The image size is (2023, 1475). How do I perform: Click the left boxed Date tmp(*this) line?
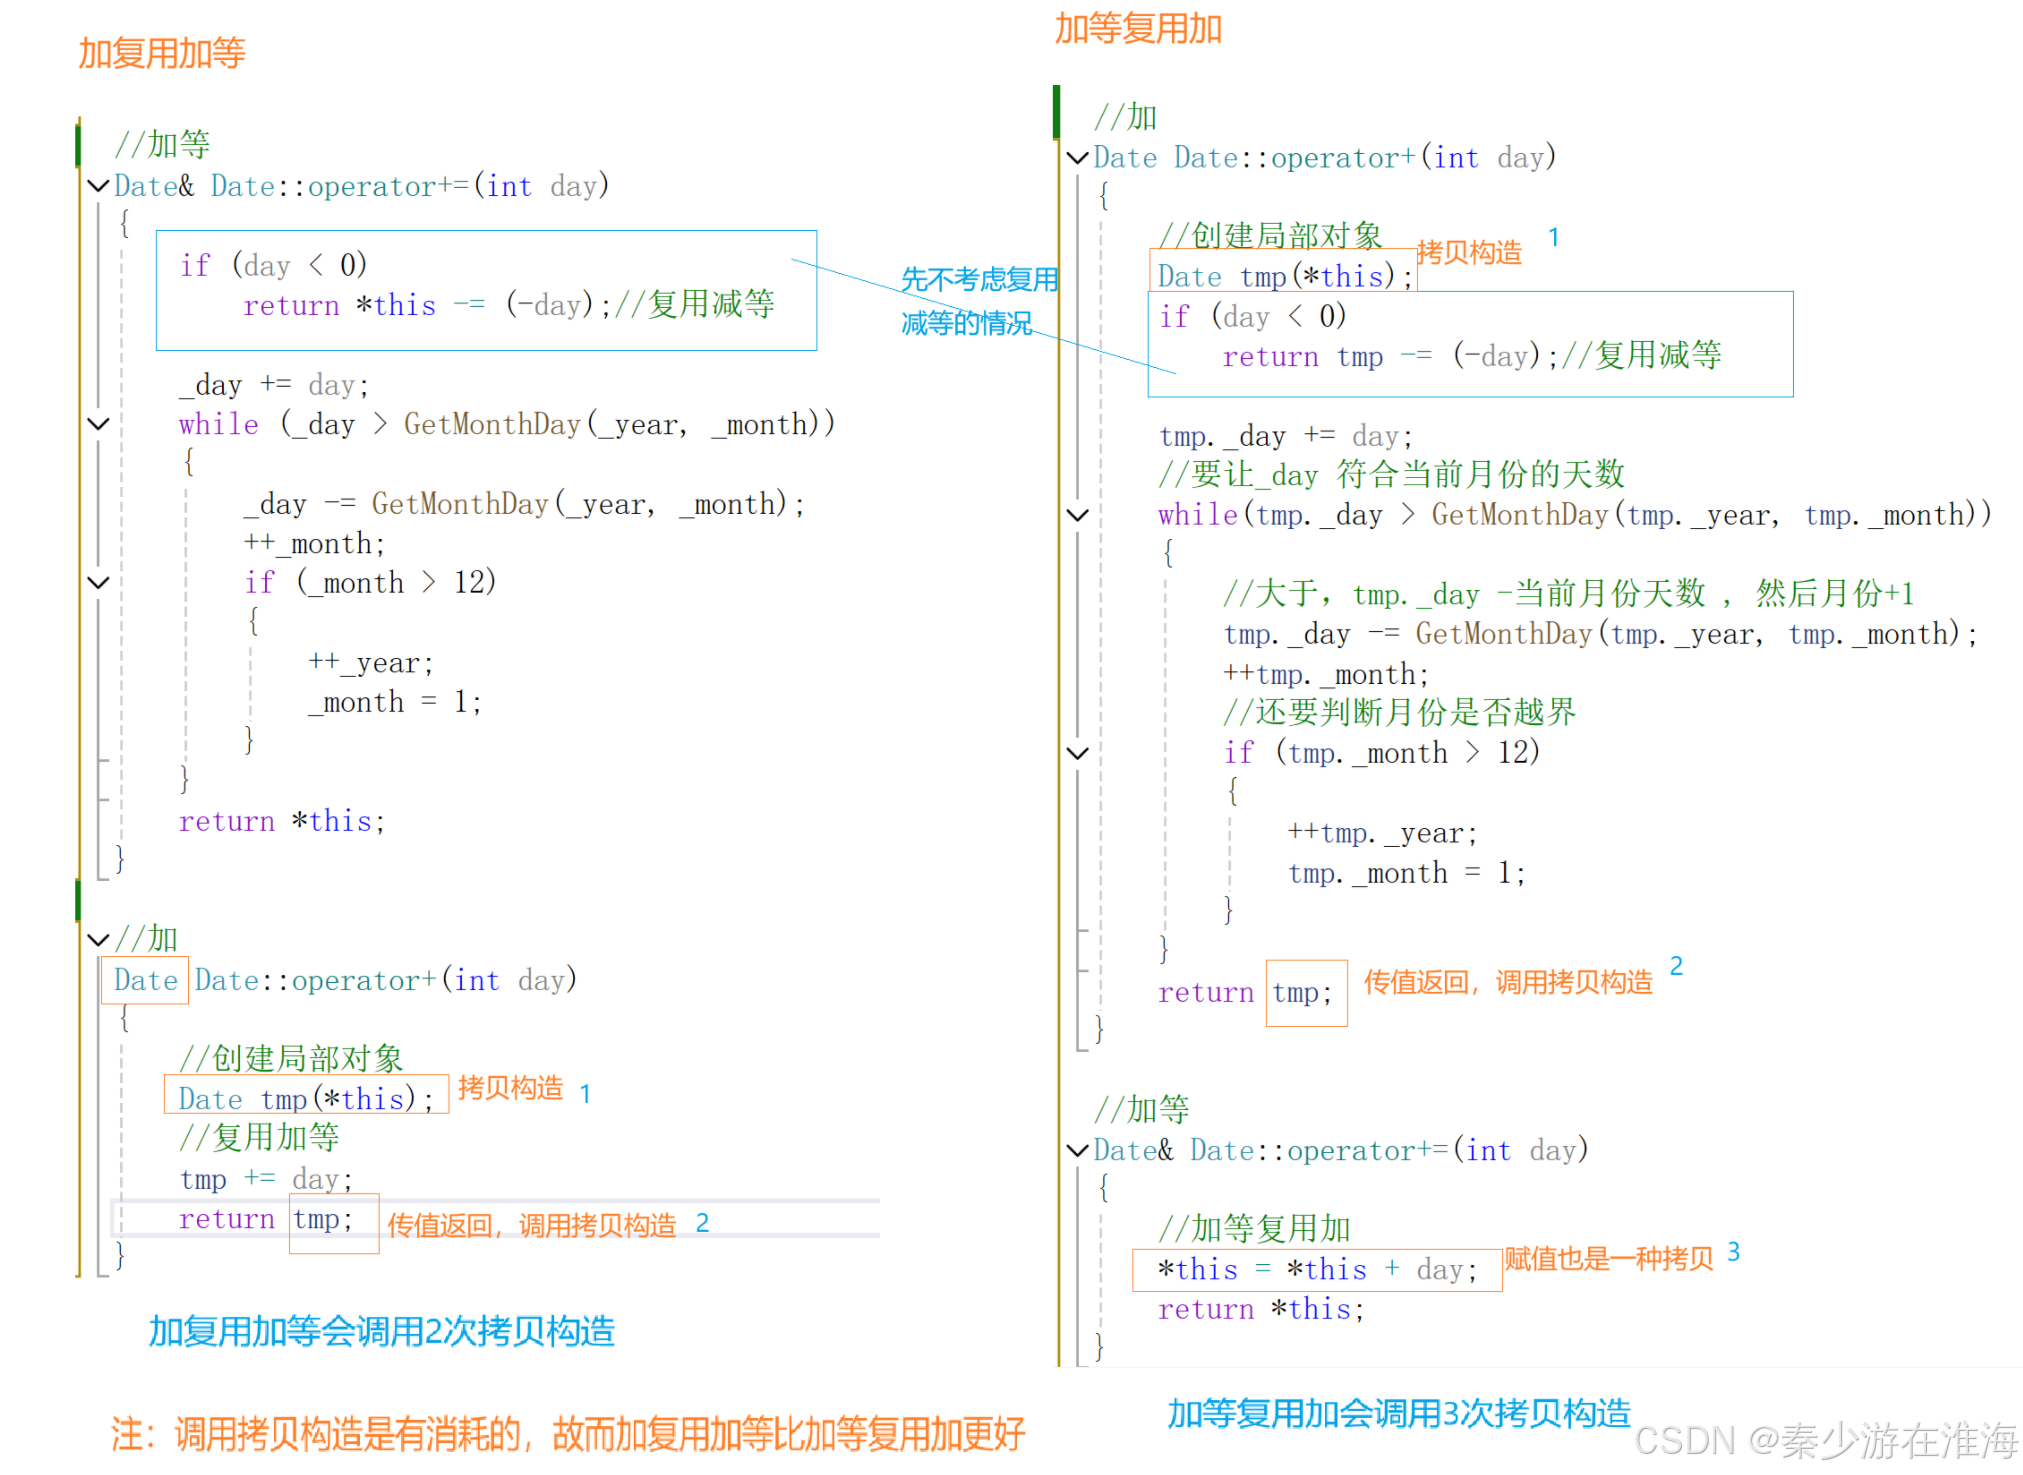[x=305, y=1098]
